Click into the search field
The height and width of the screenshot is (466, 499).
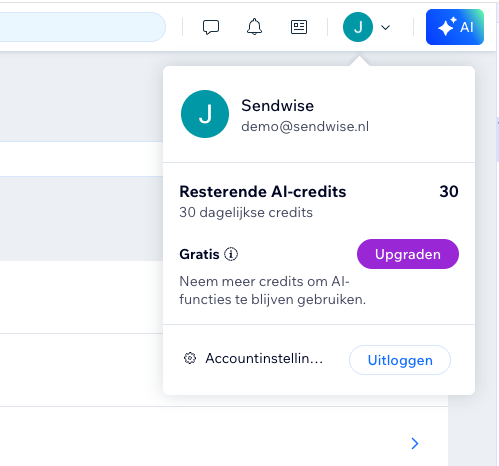click(83, 27)
